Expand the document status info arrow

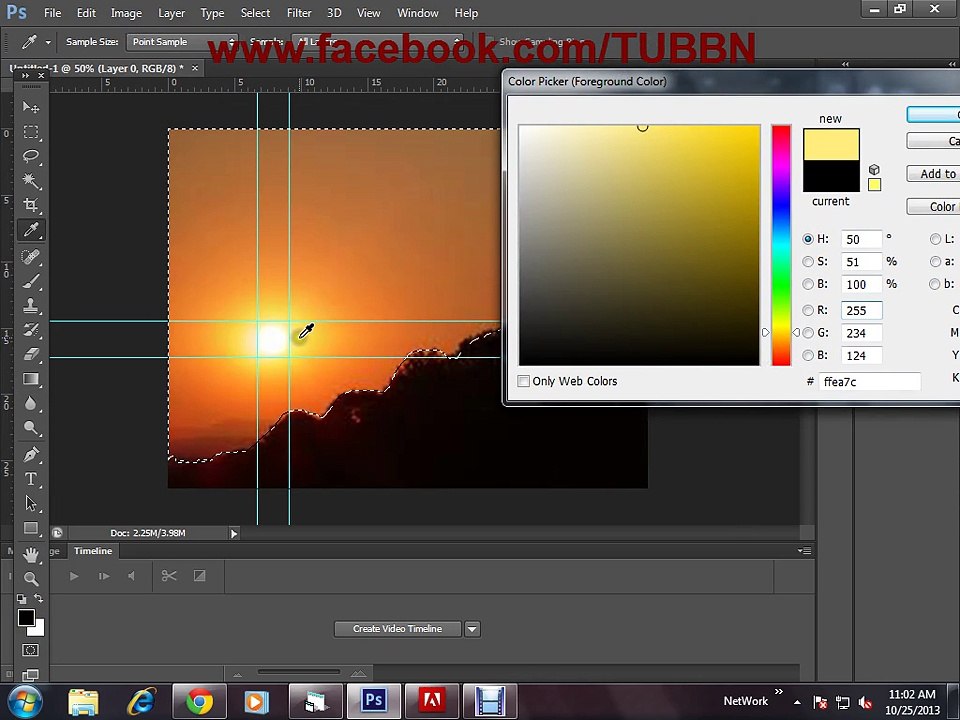[234, 533]
